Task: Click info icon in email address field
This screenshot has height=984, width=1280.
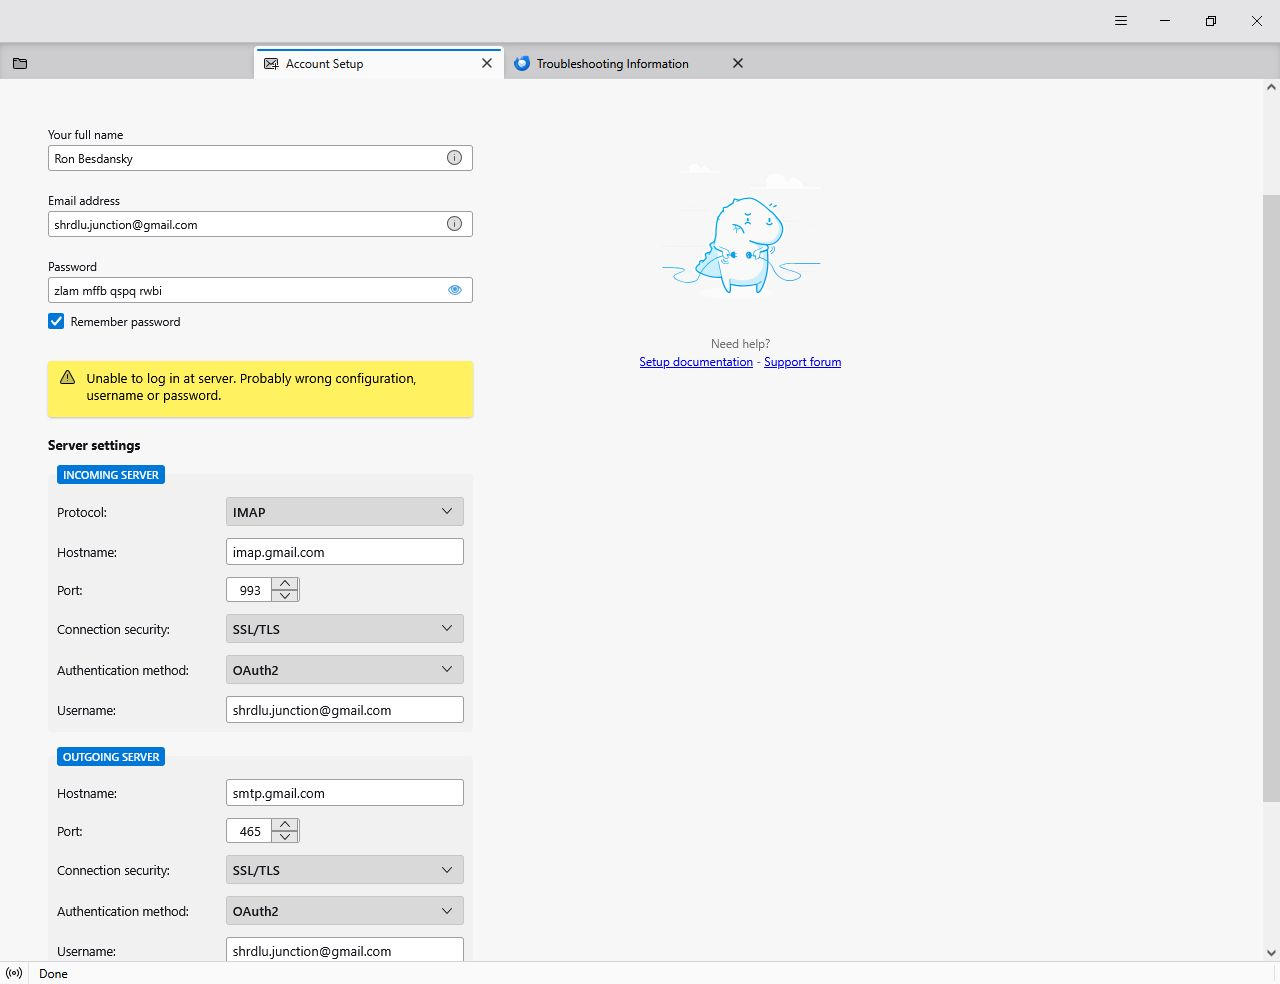Action: tap(454, 224)
